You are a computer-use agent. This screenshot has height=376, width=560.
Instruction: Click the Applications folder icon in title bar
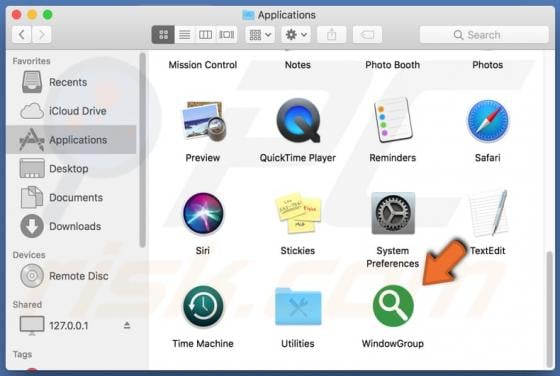(x=249, y=15)
